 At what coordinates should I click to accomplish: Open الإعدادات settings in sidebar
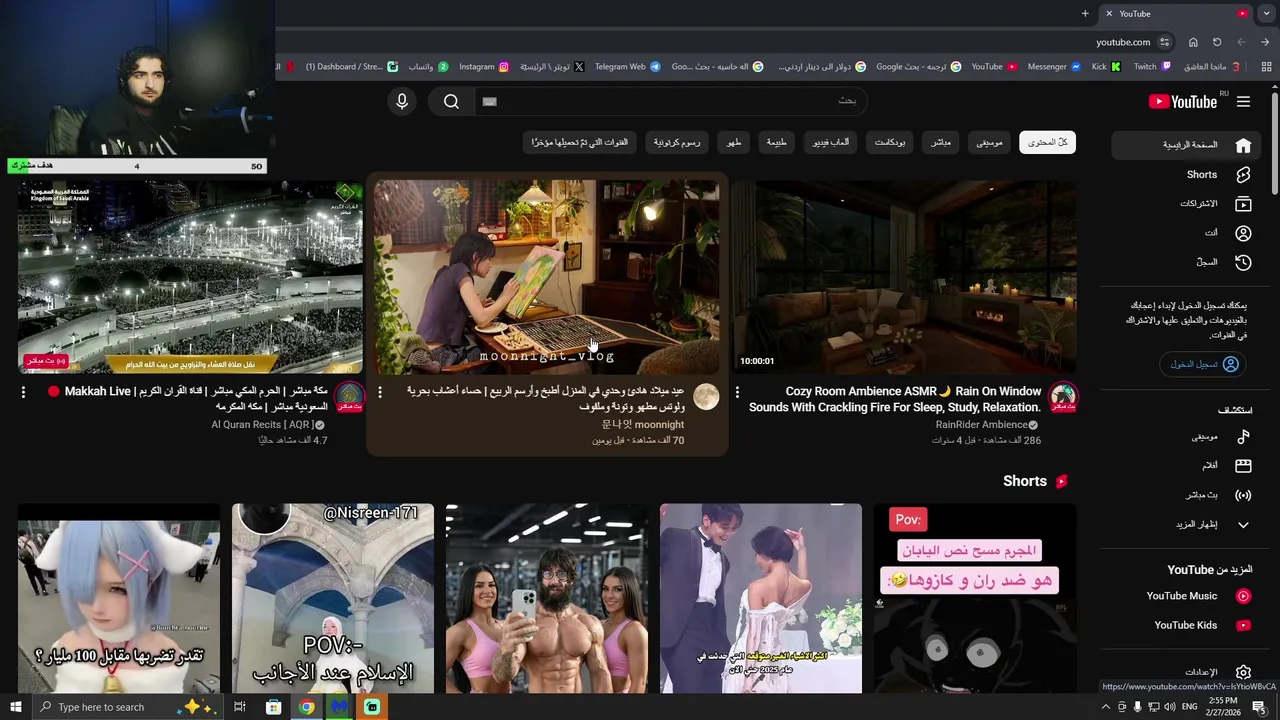pyautogui.click(x=1184, y=672)
